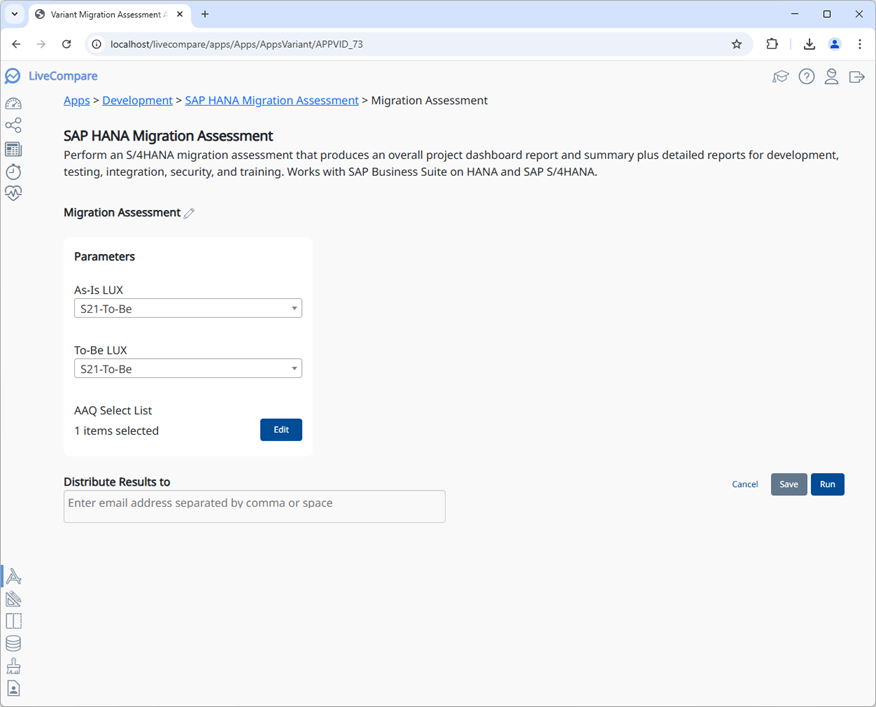
Task: Follow SAP HANA Migration Assessment breadcrumb link
Action: click(x=272, y=101)
